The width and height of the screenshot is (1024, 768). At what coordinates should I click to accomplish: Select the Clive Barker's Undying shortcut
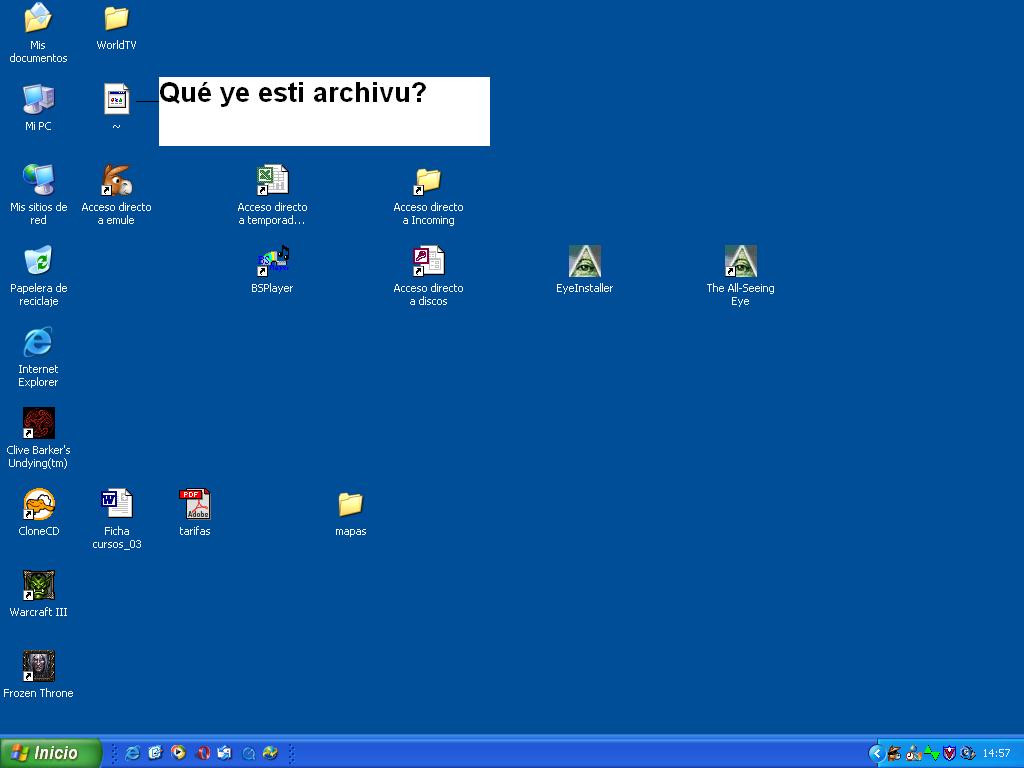pos(38,424)
